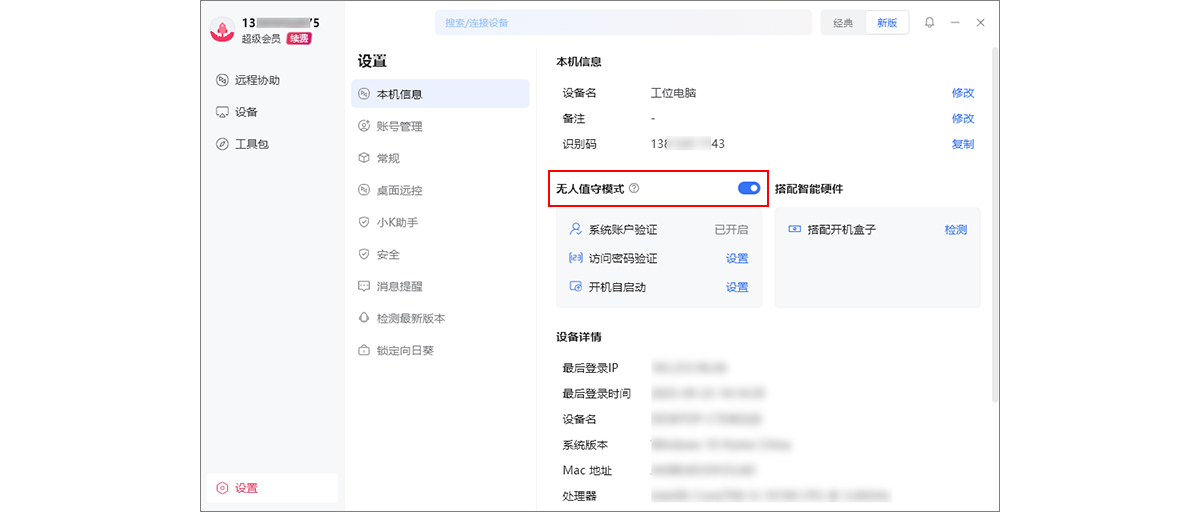Click the 续费 renewal badge

299,39
